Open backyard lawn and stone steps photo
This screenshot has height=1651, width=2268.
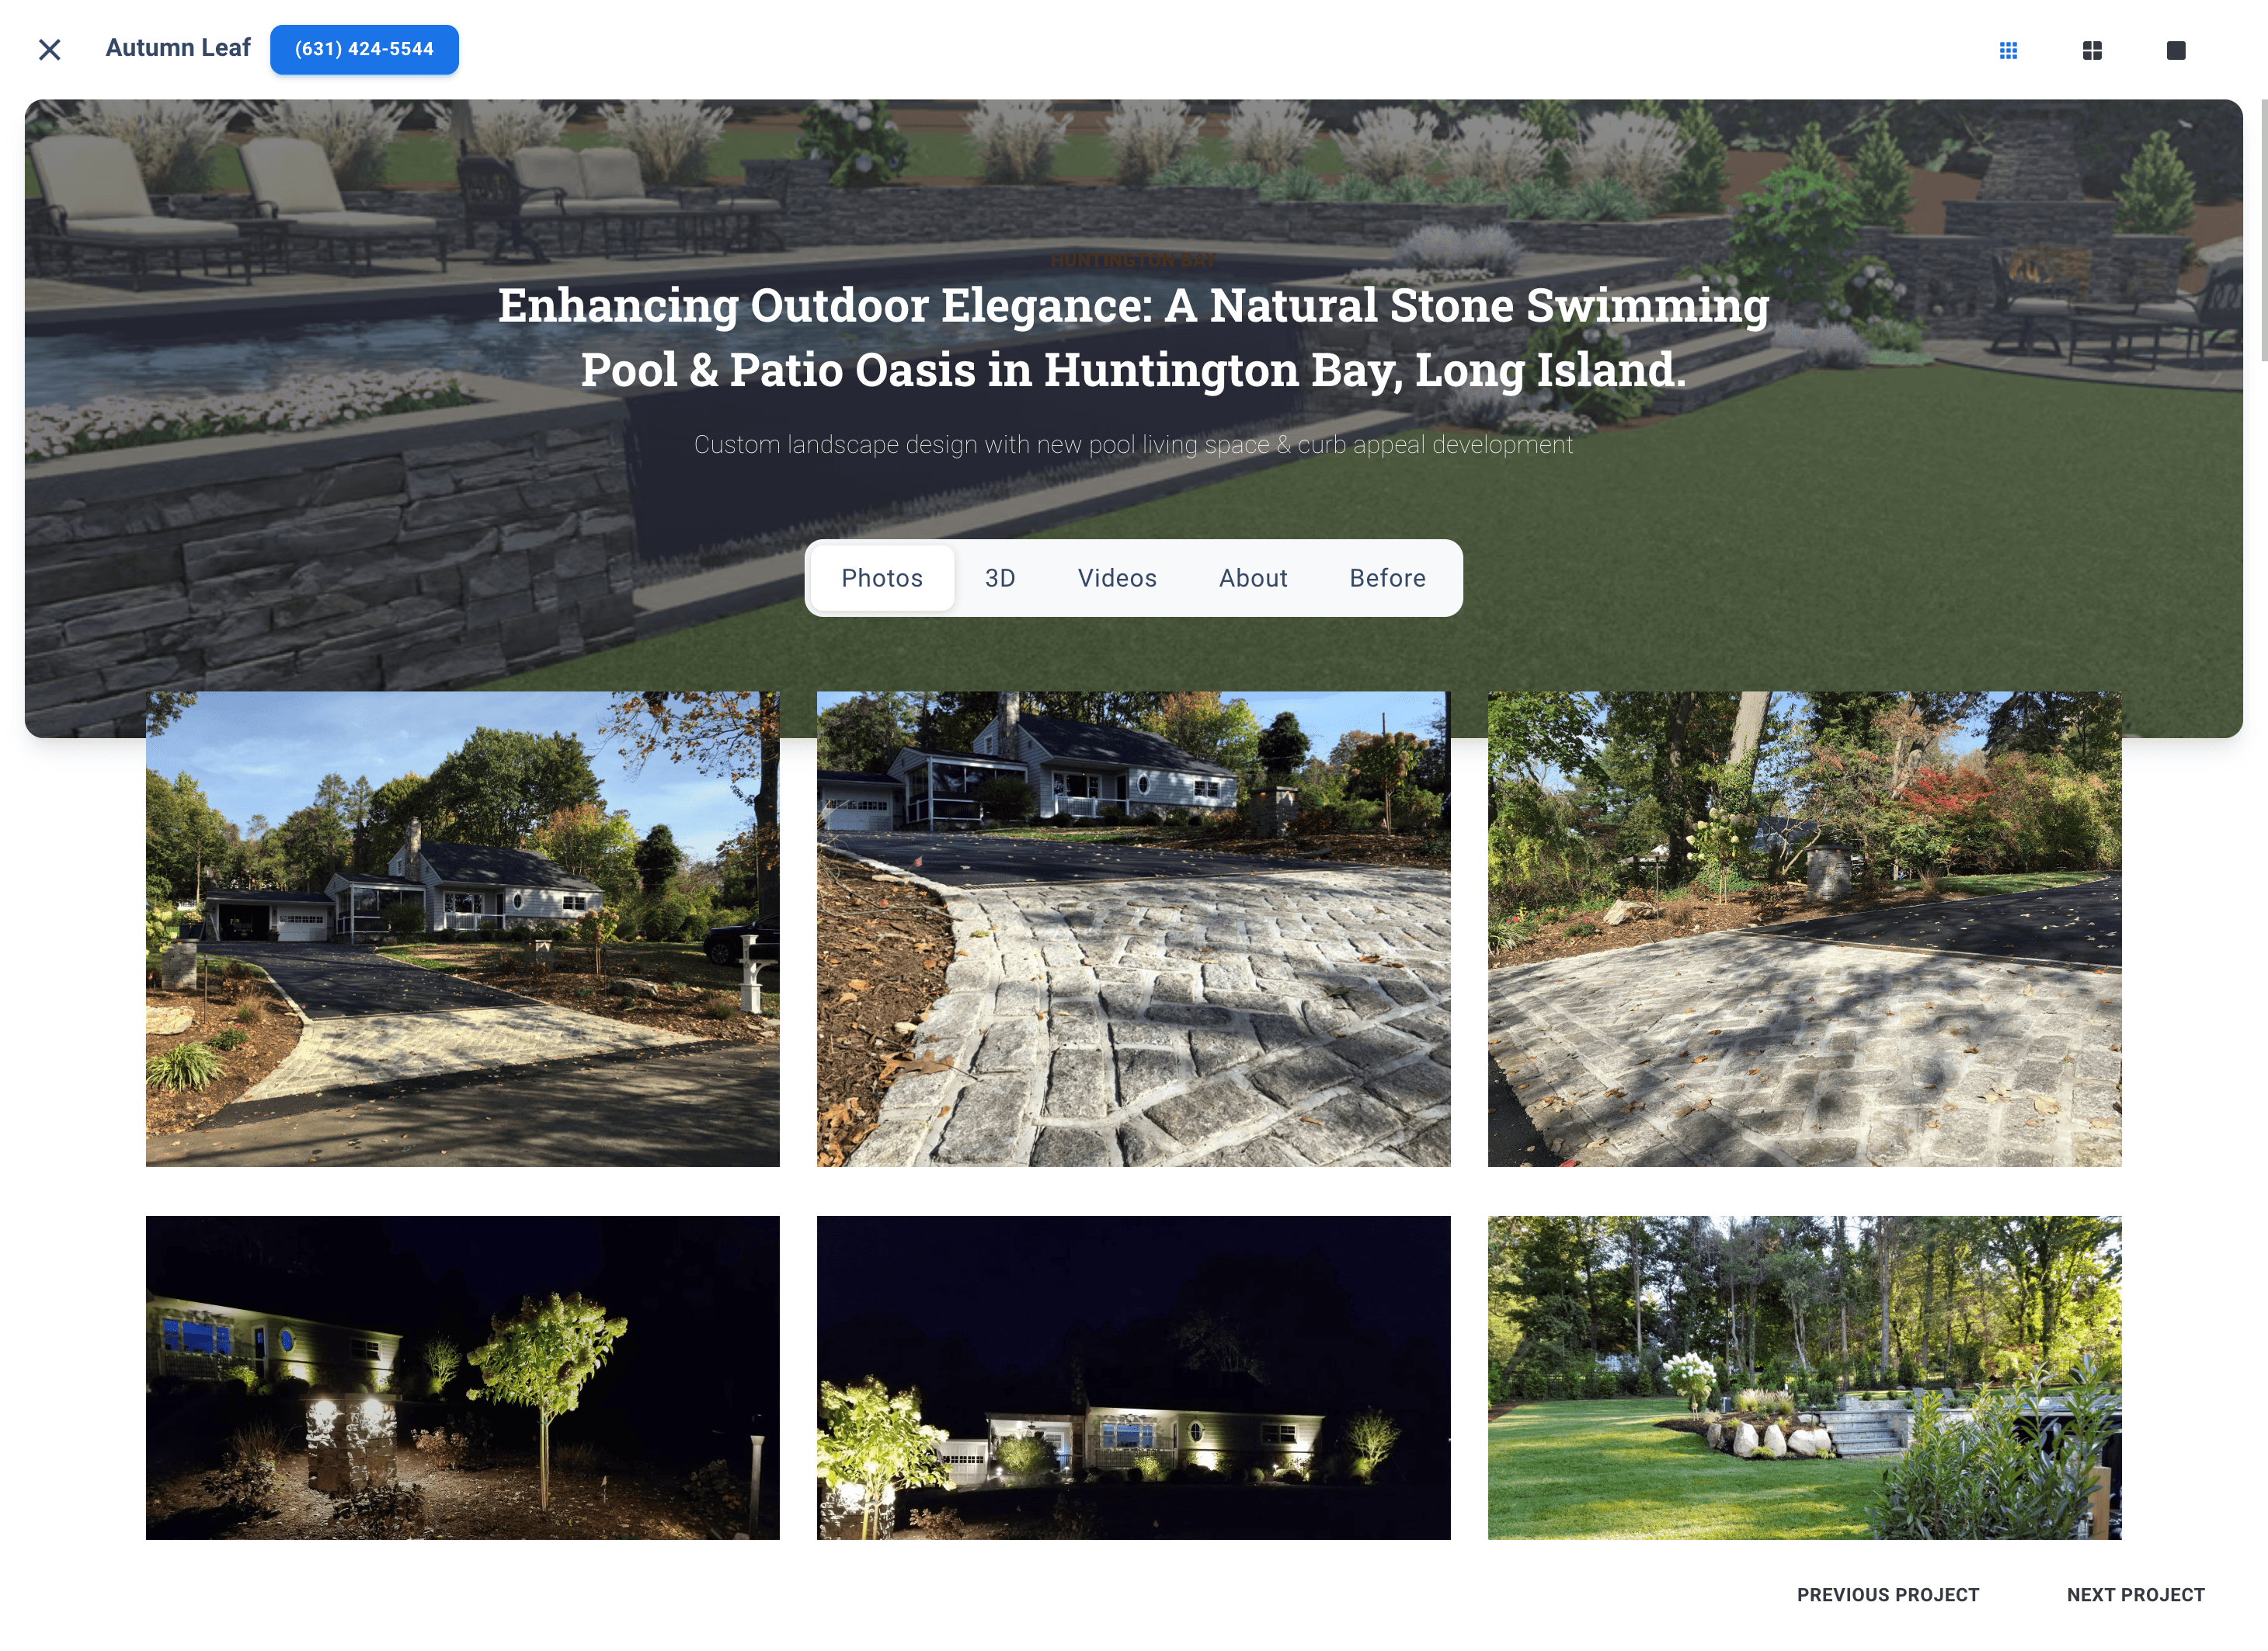point(1804,1378)
